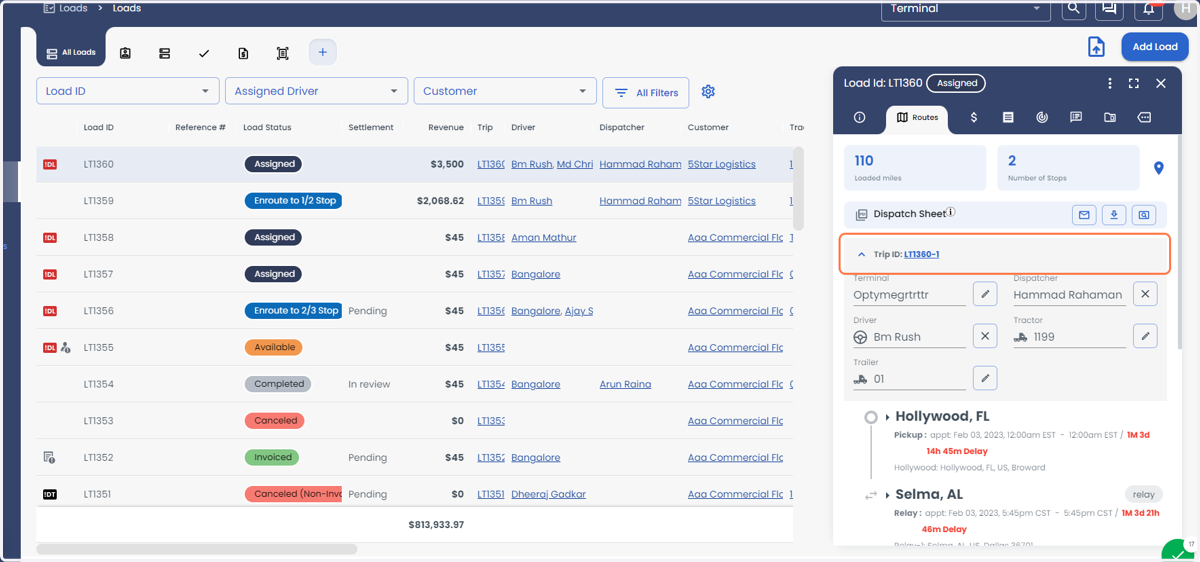Open the info tab icon in load panel
This screenshot has height=562, width=1200.
[859, 117]
